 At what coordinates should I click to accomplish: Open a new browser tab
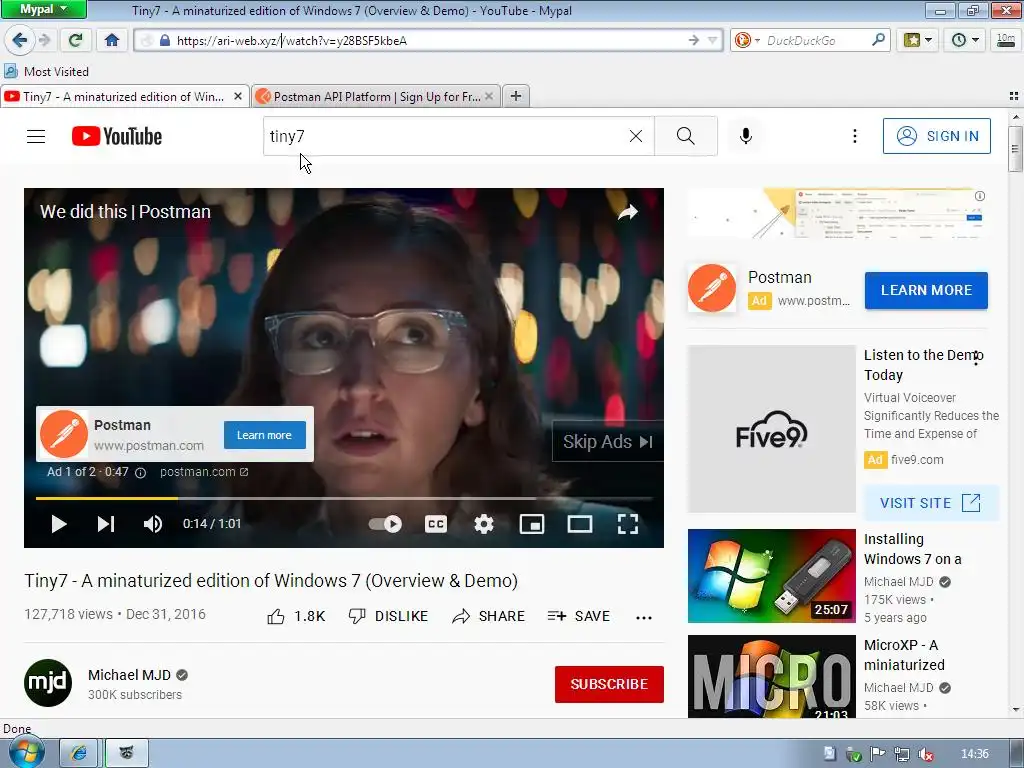pos(516,96)
